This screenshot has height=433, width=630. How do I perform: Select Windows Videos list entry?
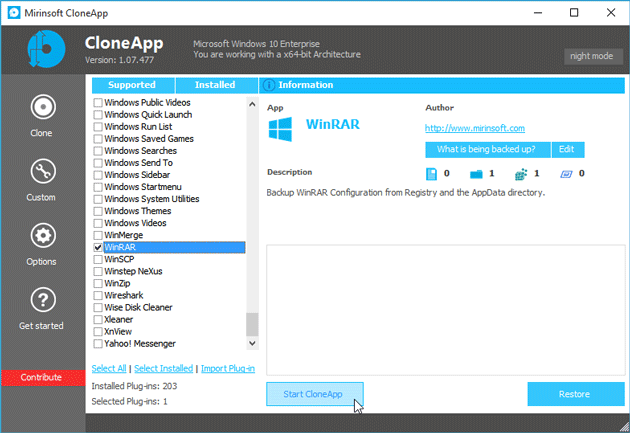pyautogui.click(x=135, y=223)
